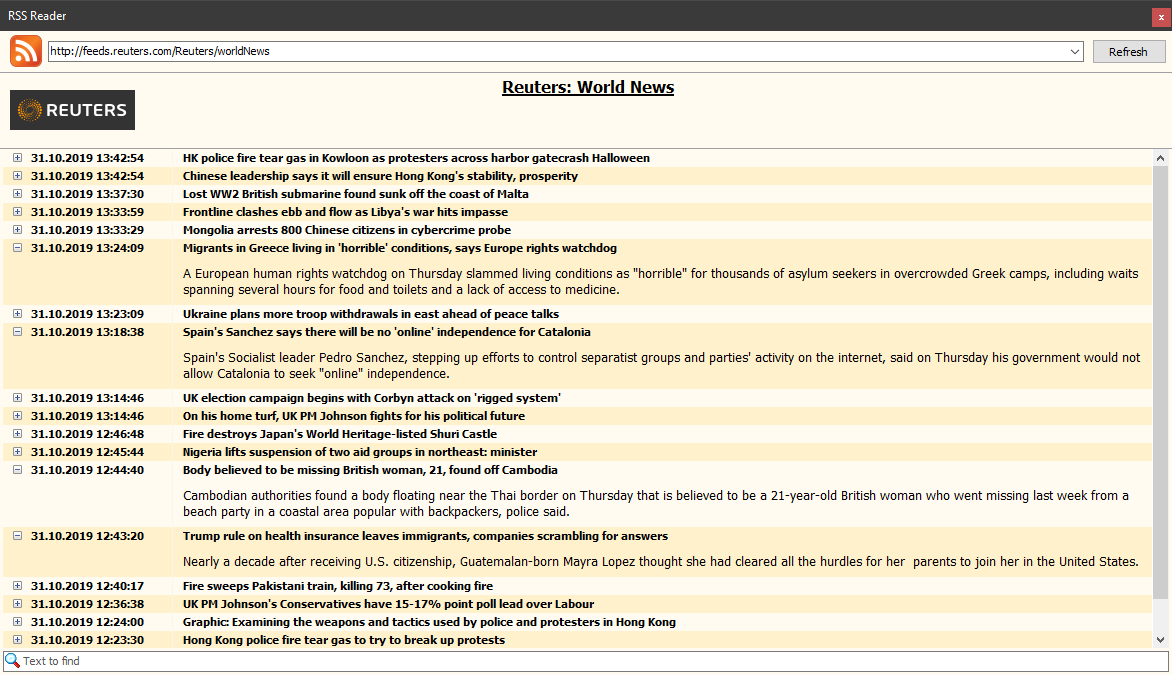Expand the Lost WW2 British submarine entry
The image size is (1172, 675).
[x=17, y=194]
